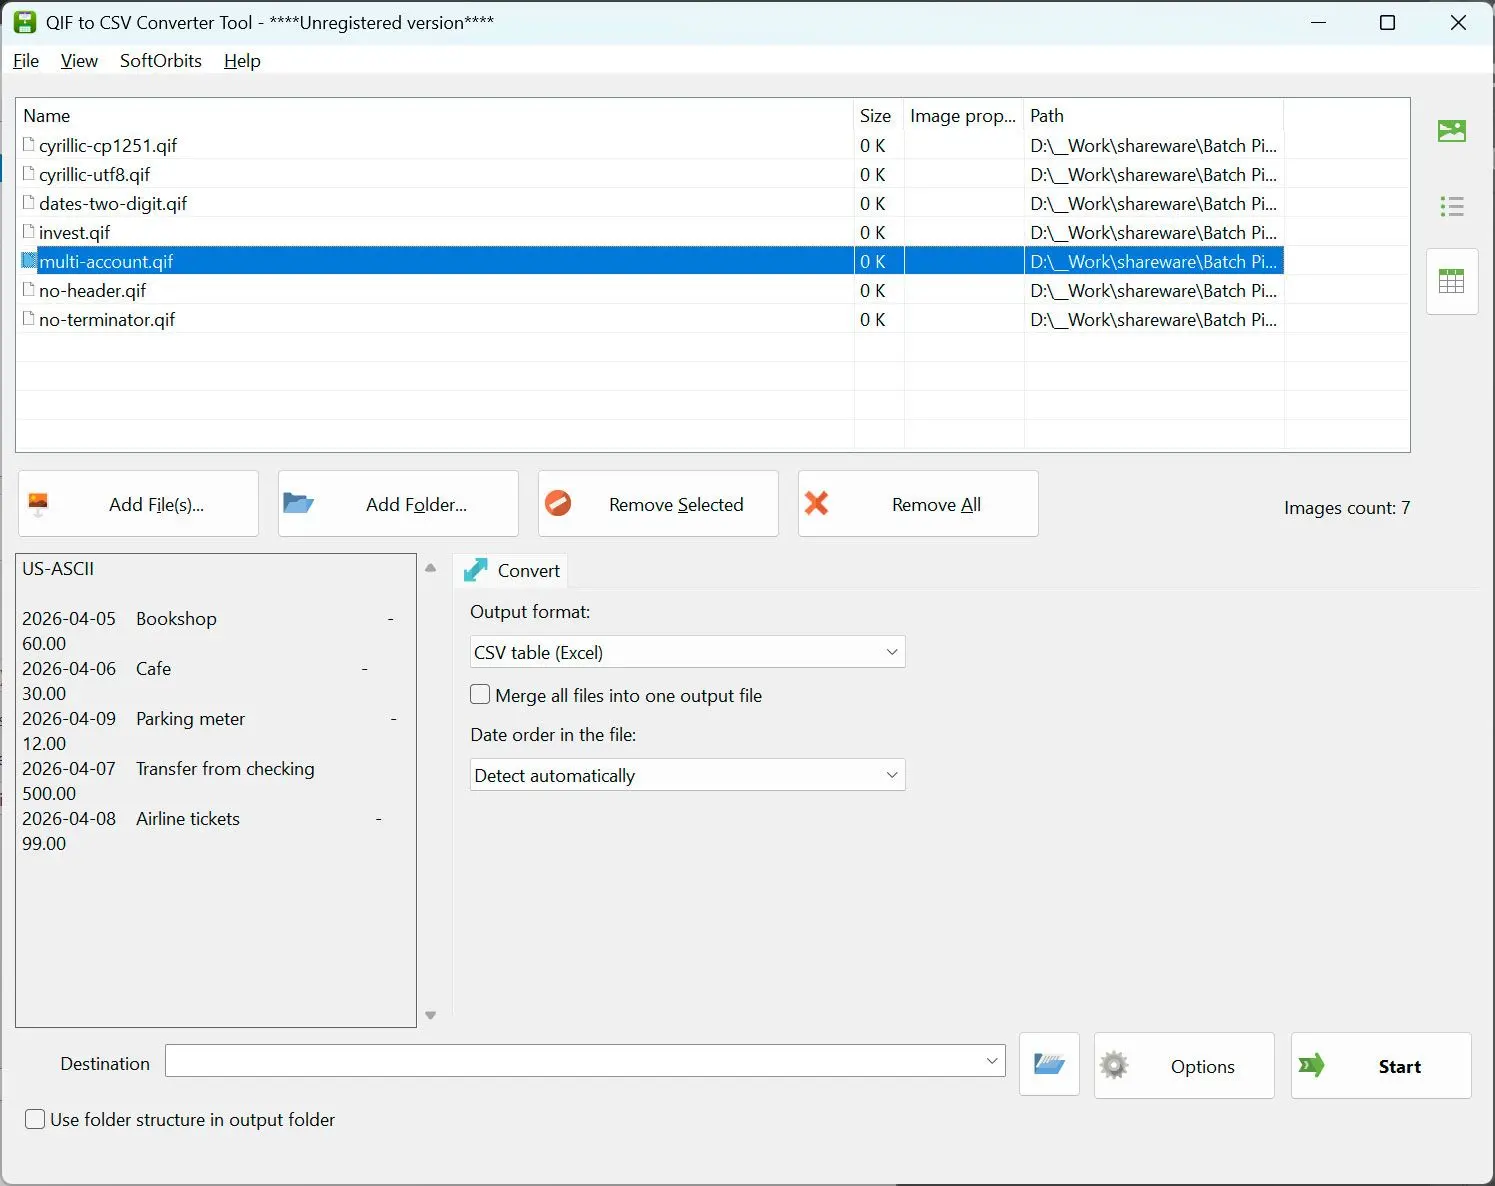Open the Options button

(x=1184, y=1066)
